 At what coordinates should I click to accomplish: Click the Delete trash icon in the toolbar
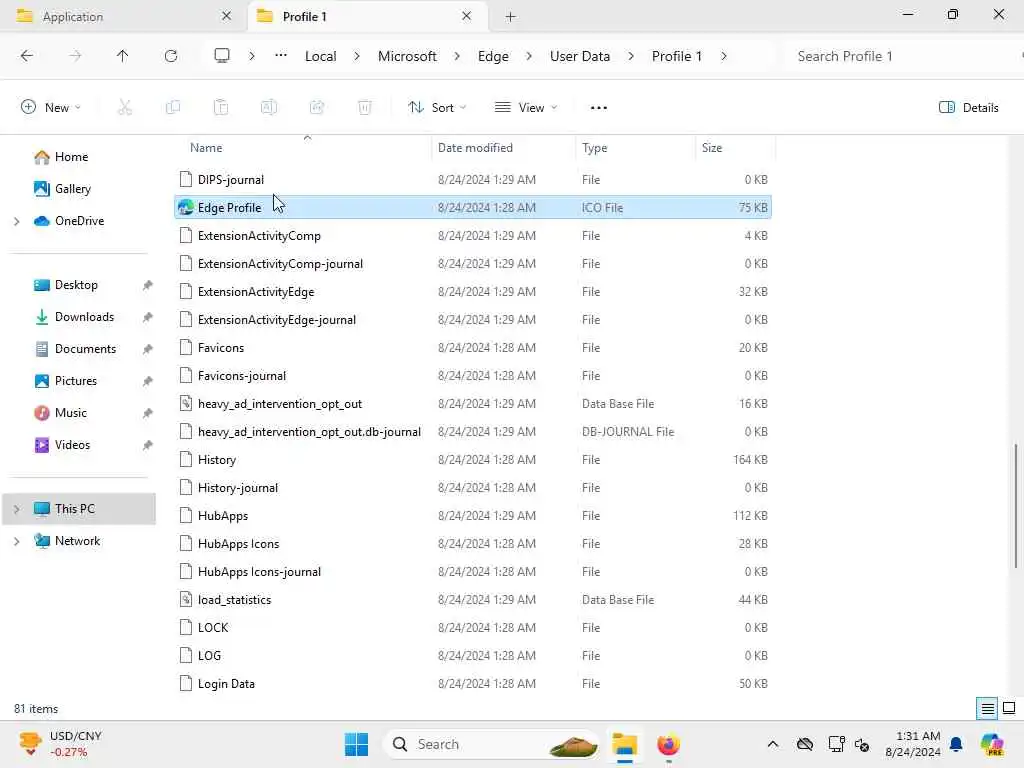[365, 108]
